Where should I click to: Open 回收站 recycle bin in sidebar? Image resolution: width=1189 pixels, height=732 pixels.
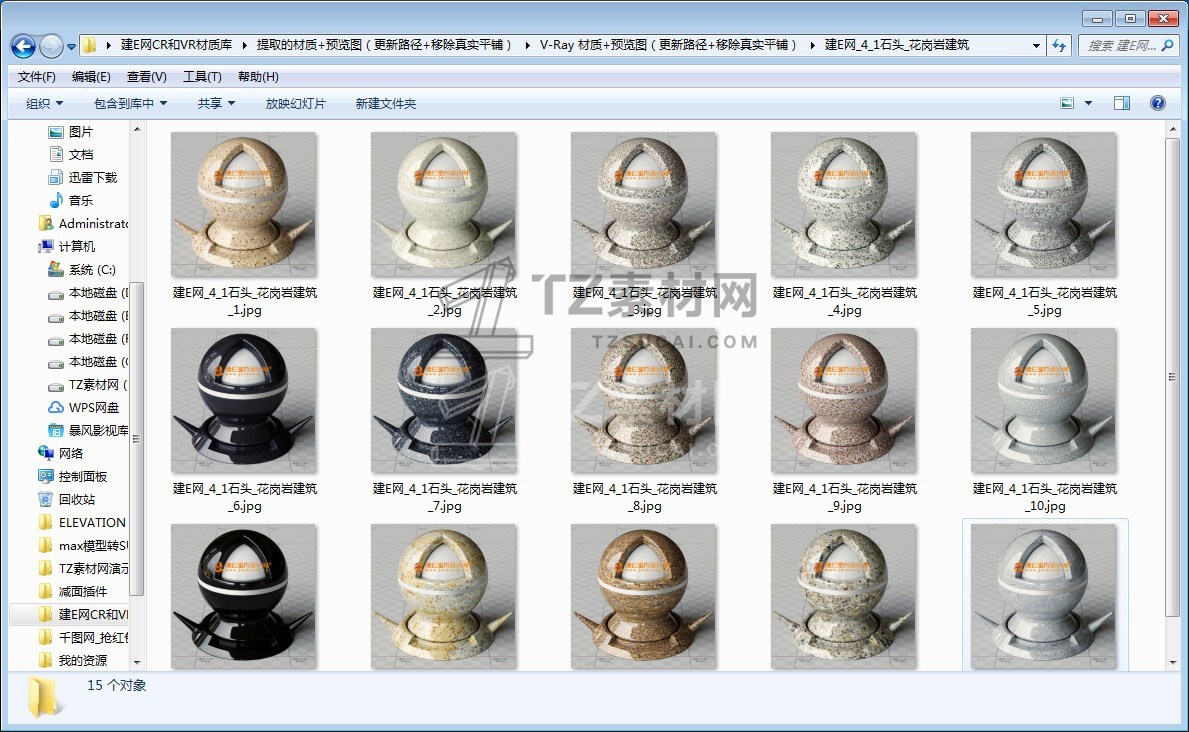point(77,499)
